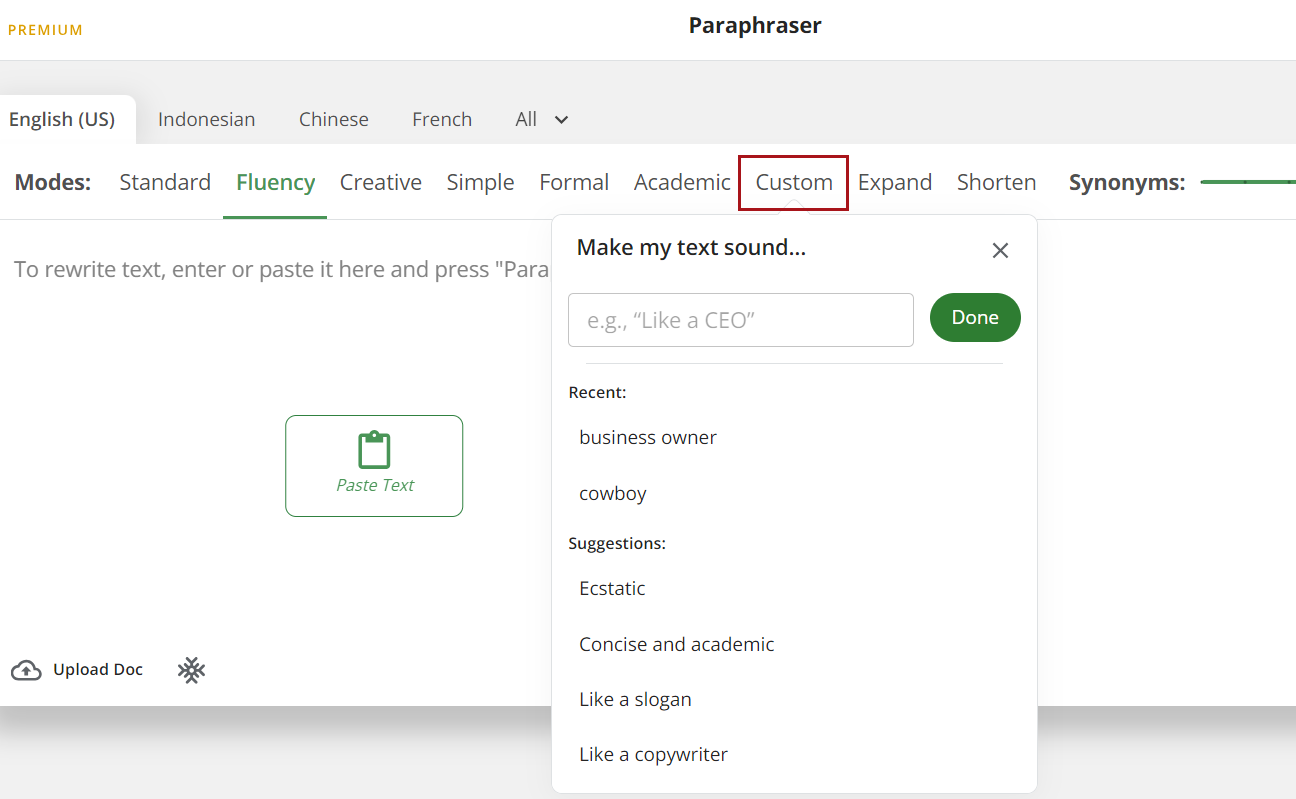Select the Ecstatic suggestion
Viewport: 1296px width, 799px height.
pos(612,588)
